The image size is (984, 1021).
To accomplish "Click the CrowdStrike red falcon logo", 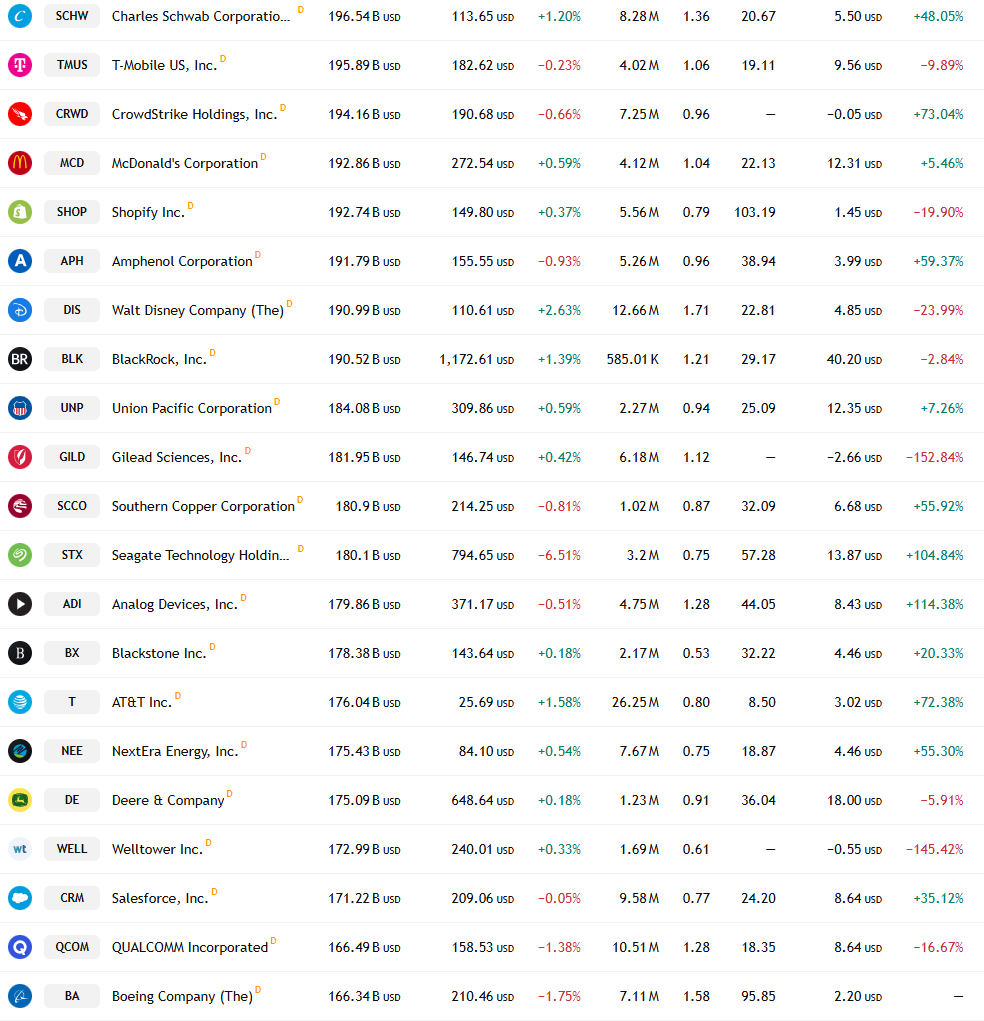I will [x=20, y=114].
